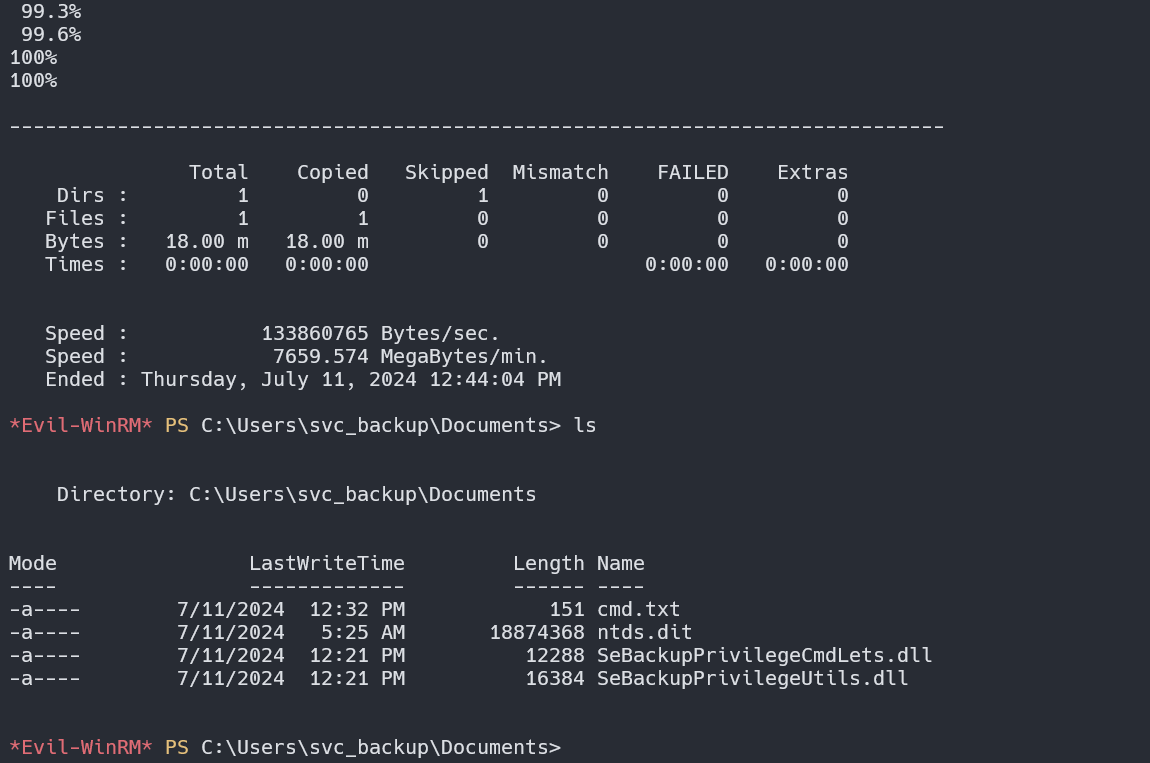The height and width of the screenshot is (763, 1150).
Task: Click the "Mismatch" column header
Action: point(560,172)
